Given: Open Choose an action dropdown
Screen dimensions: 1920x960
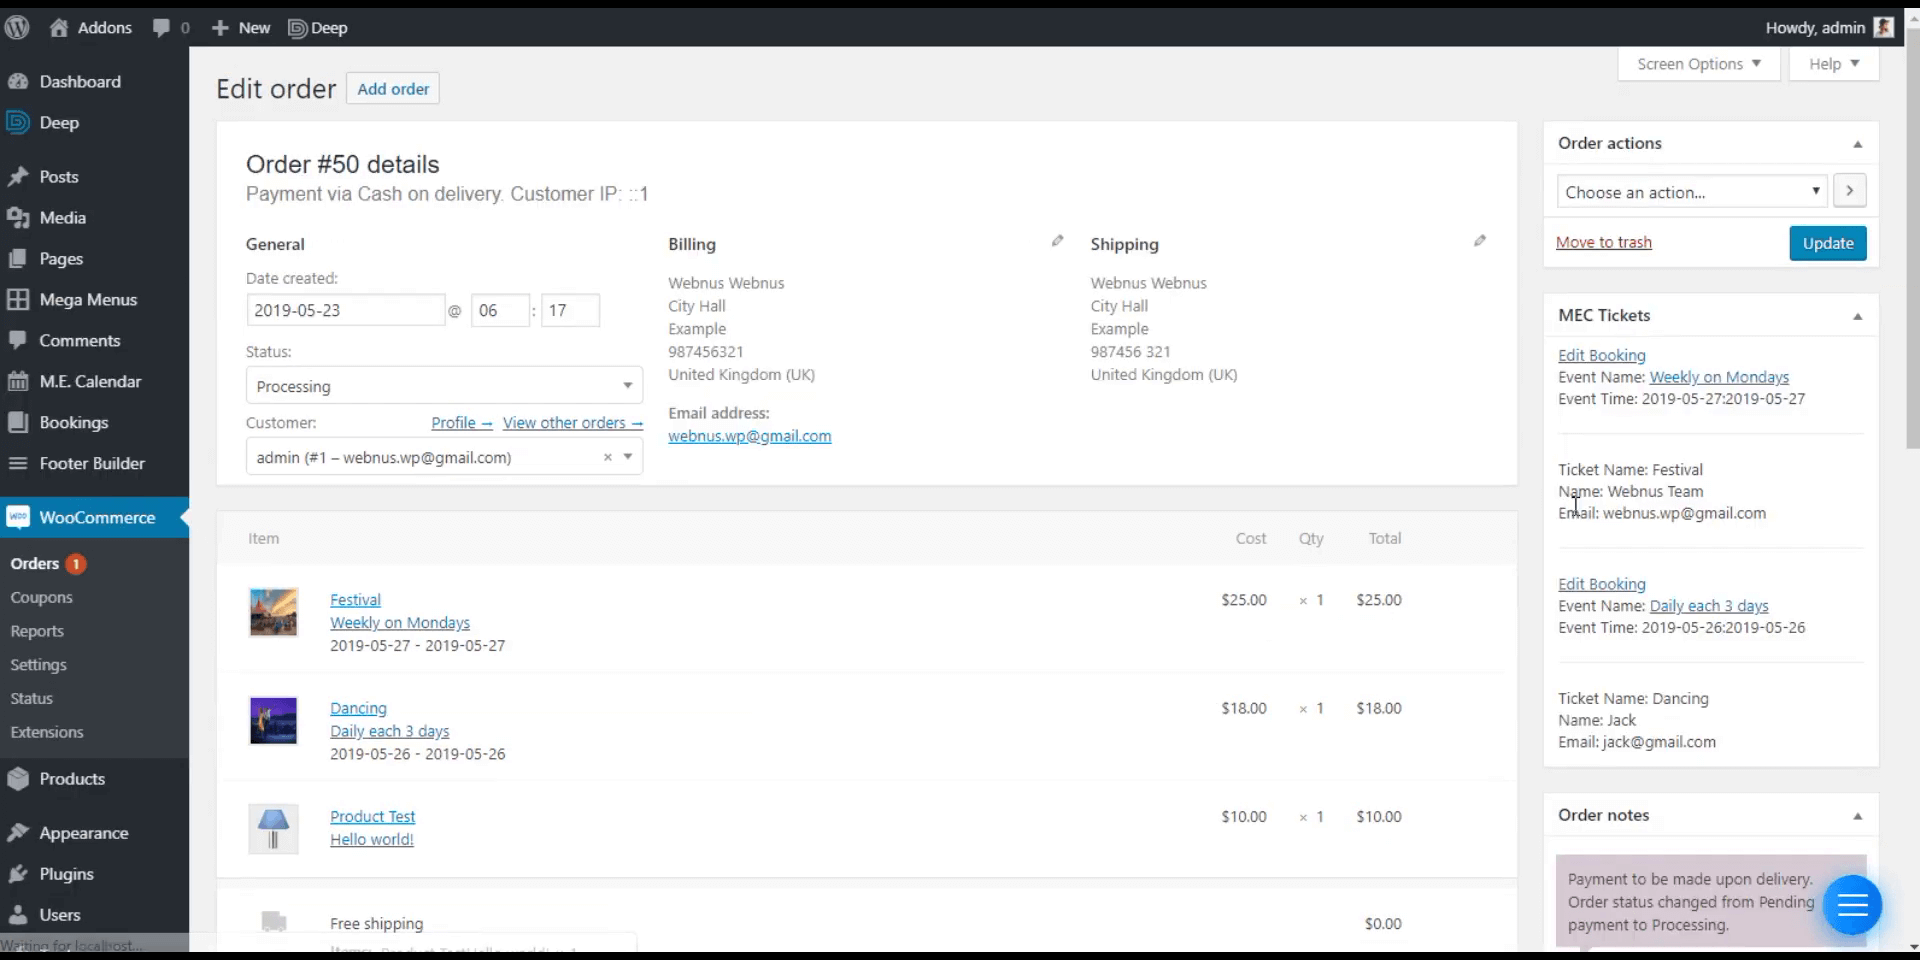Looking at the screenshot, I should pyautogui.click(x=1692, y=192).
